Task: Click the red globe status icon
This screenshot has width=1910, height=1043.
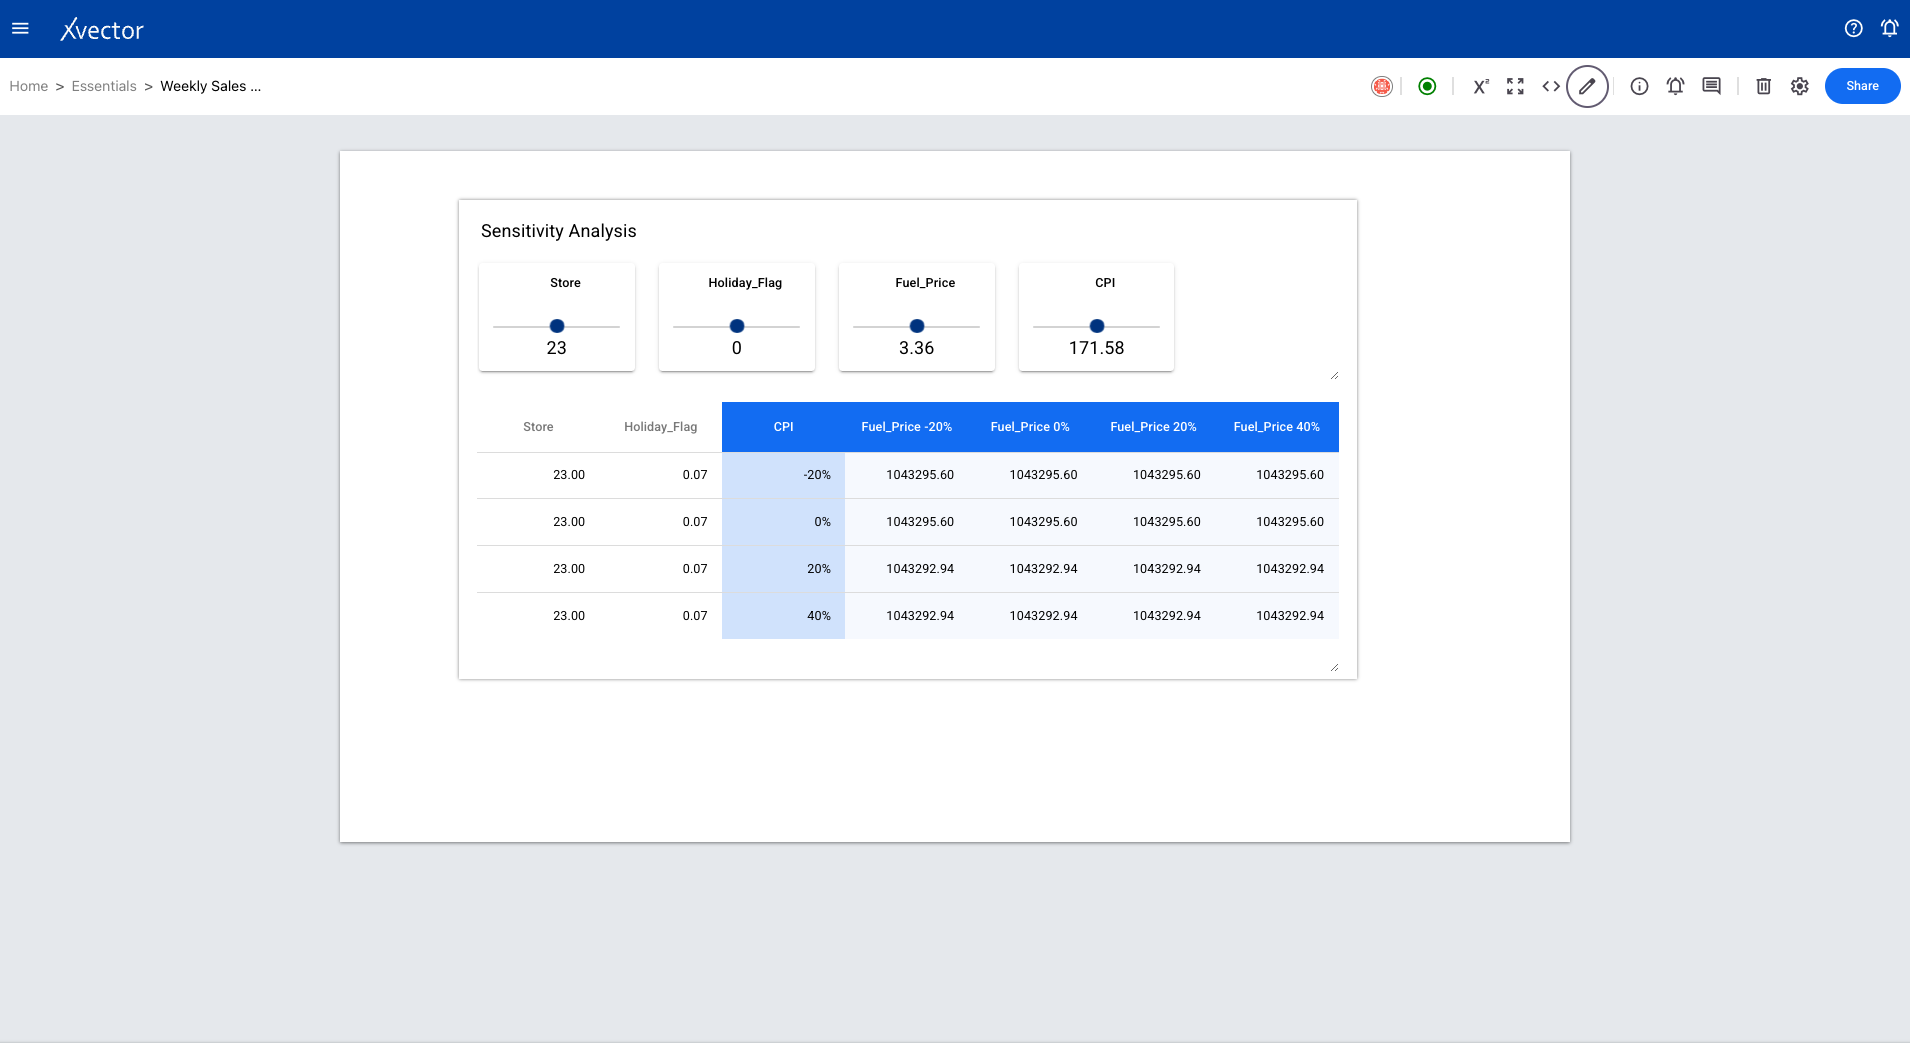Action: 1381,86
